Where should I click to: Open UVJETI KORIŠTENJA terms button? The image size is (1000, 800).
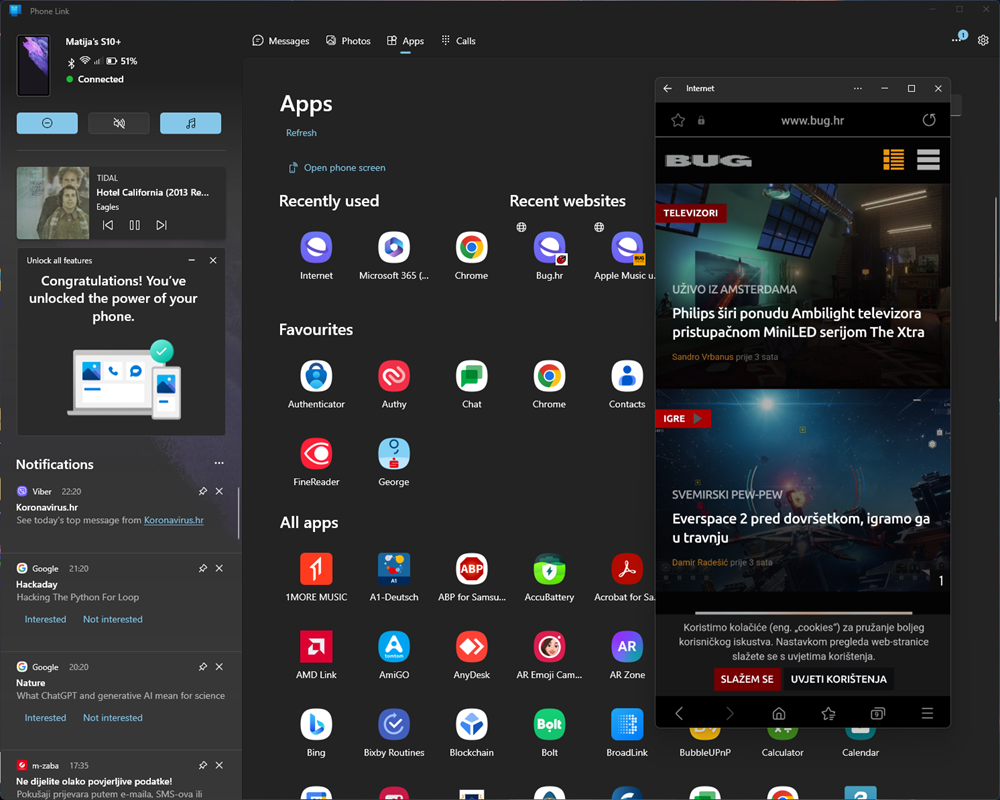[x=839, y=679]
